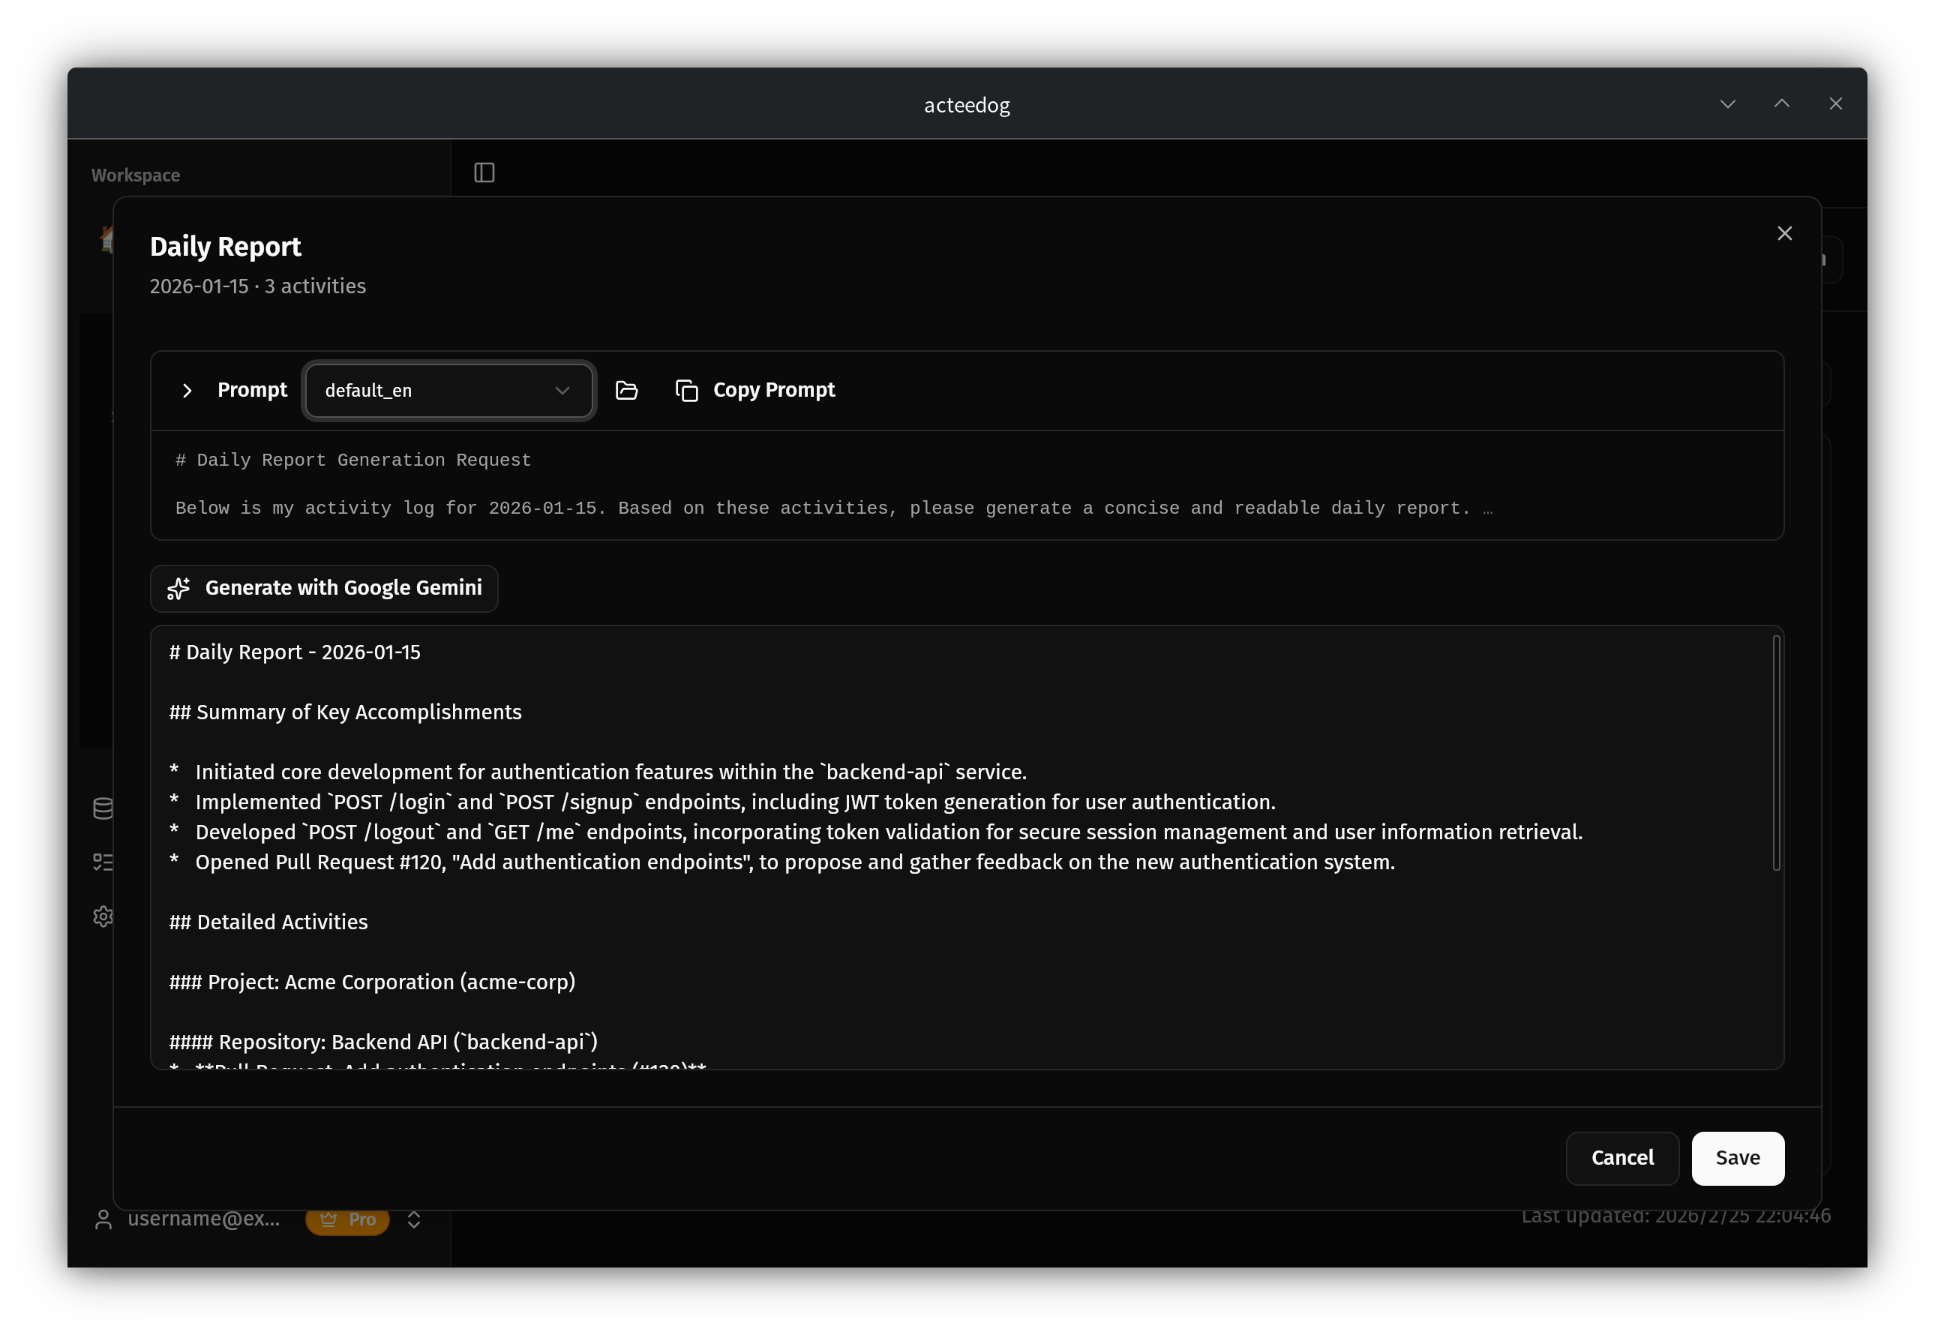This screenshot has width=1935, height=1335.
Task: Click the sparkle icon on Generate button
Action: click(x=178, y=588)
